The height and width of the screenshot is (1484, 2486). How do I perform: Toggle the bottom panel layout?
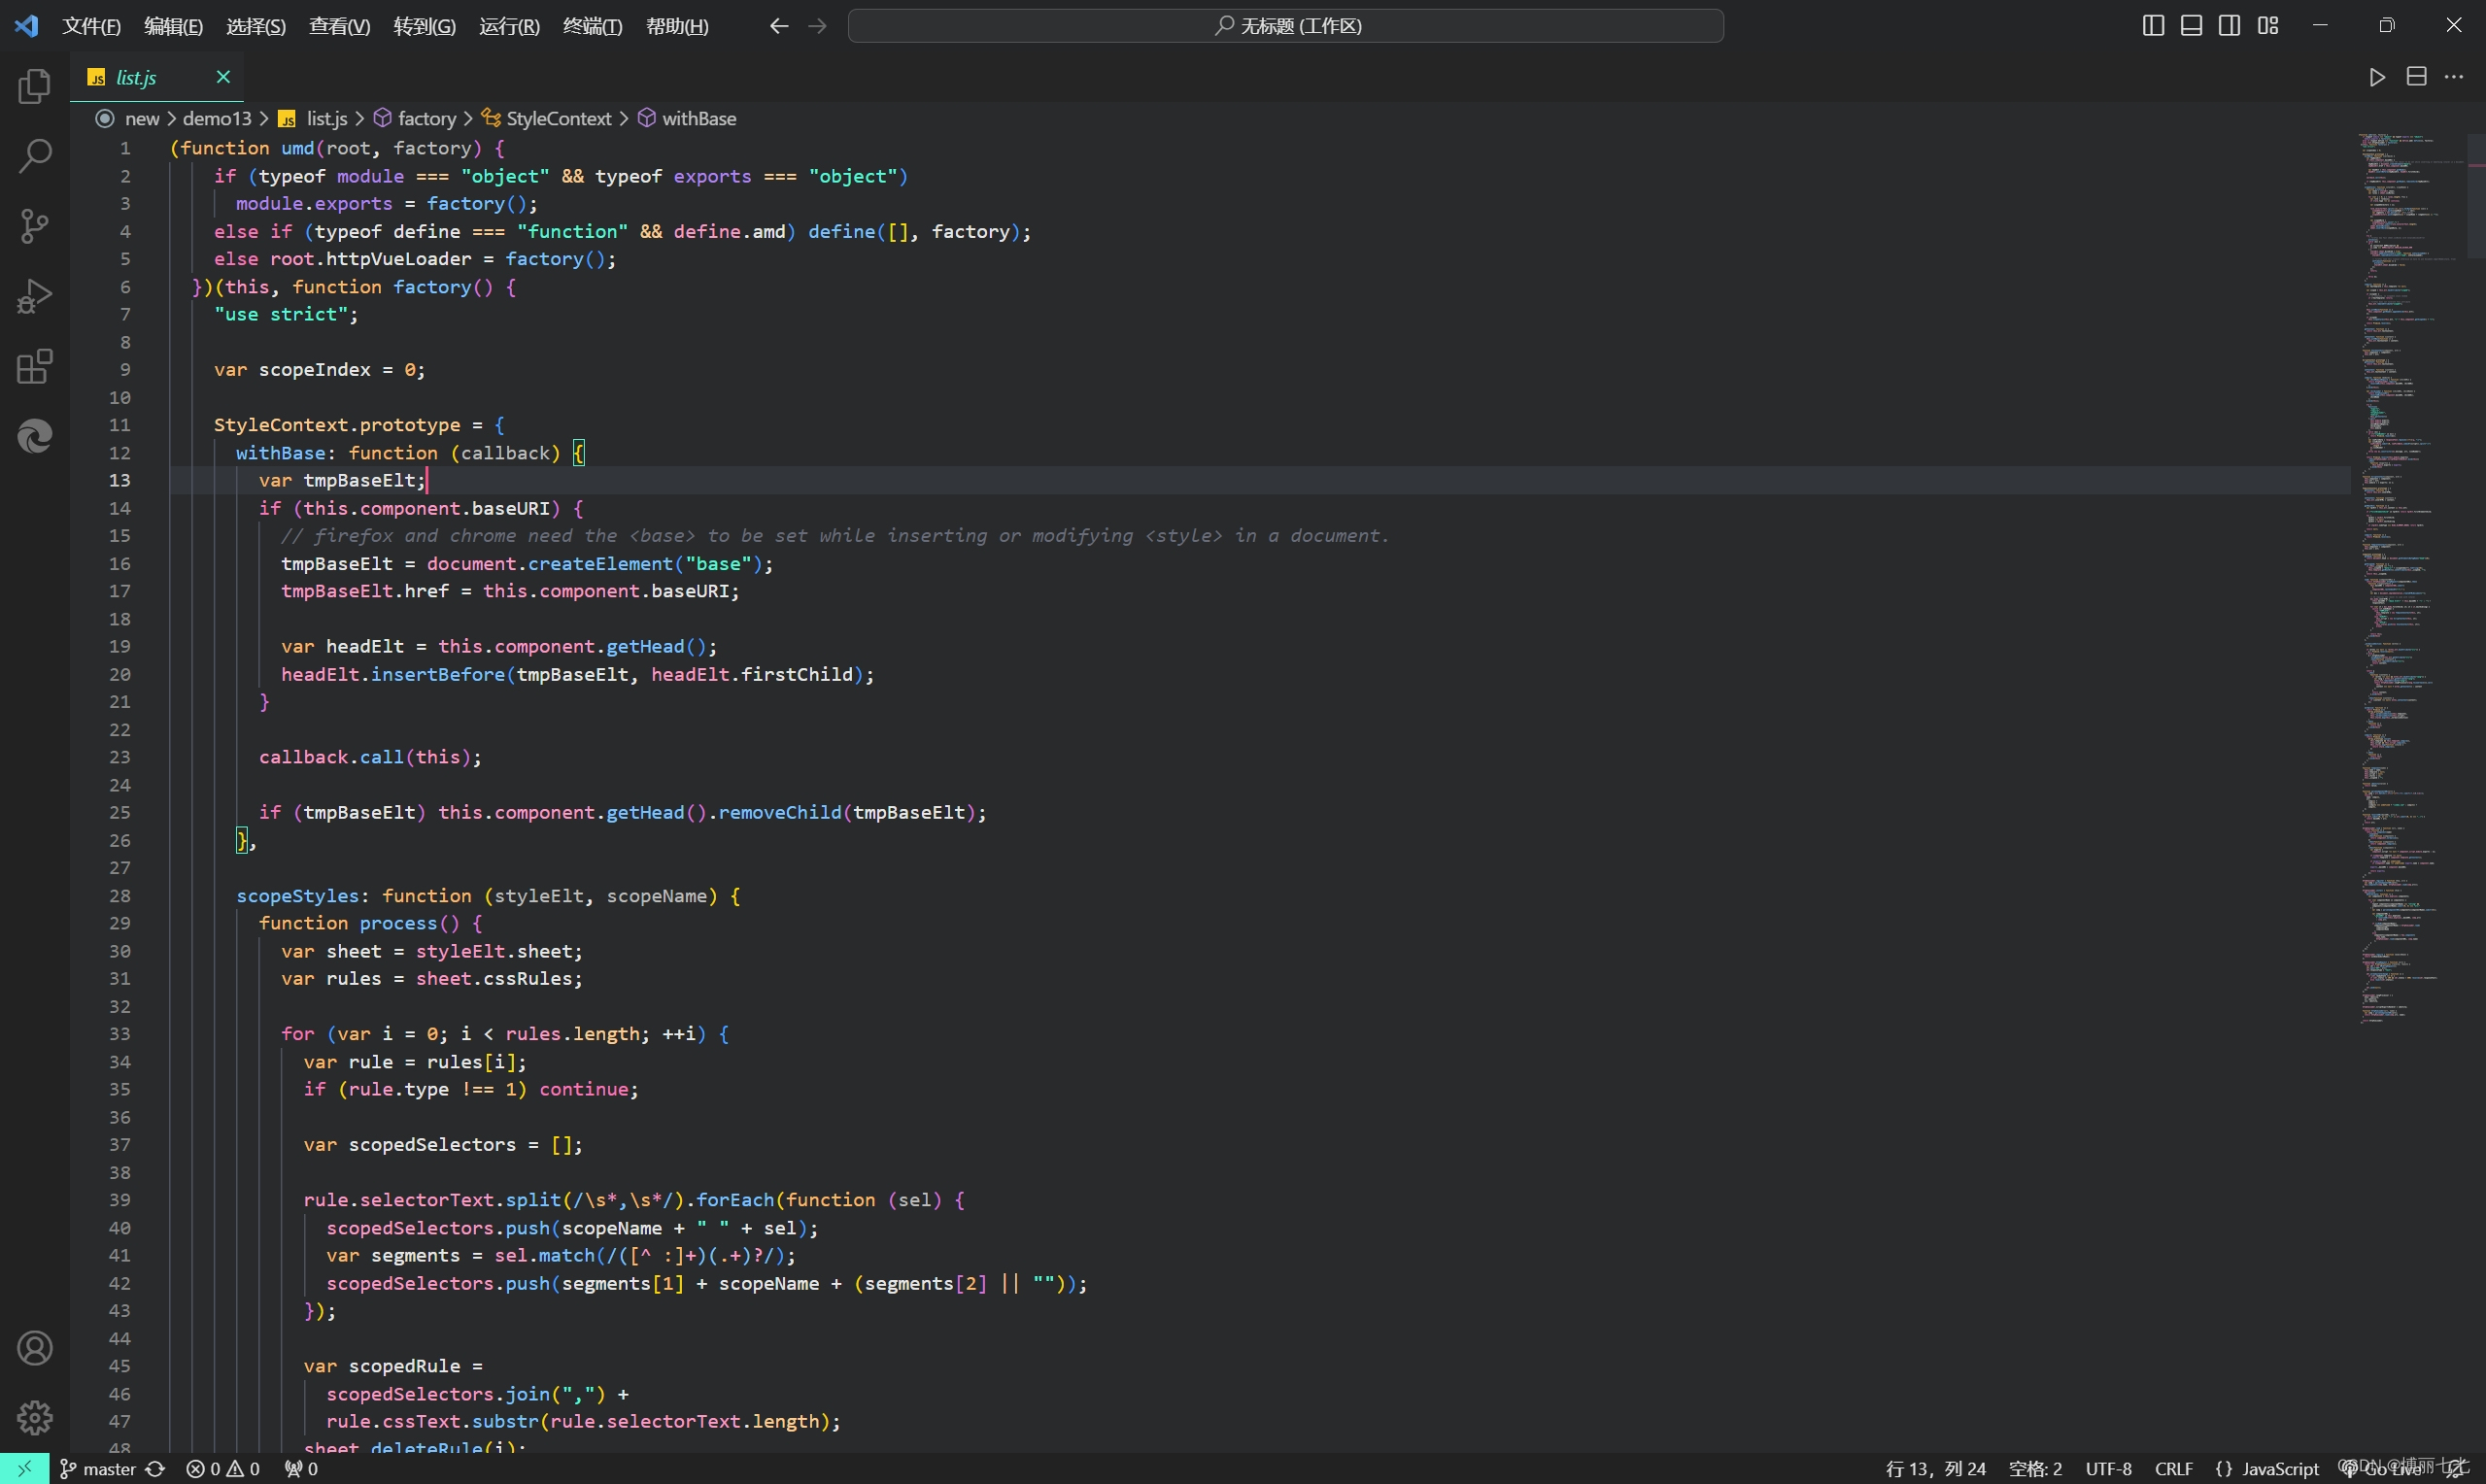point(2191,26)
